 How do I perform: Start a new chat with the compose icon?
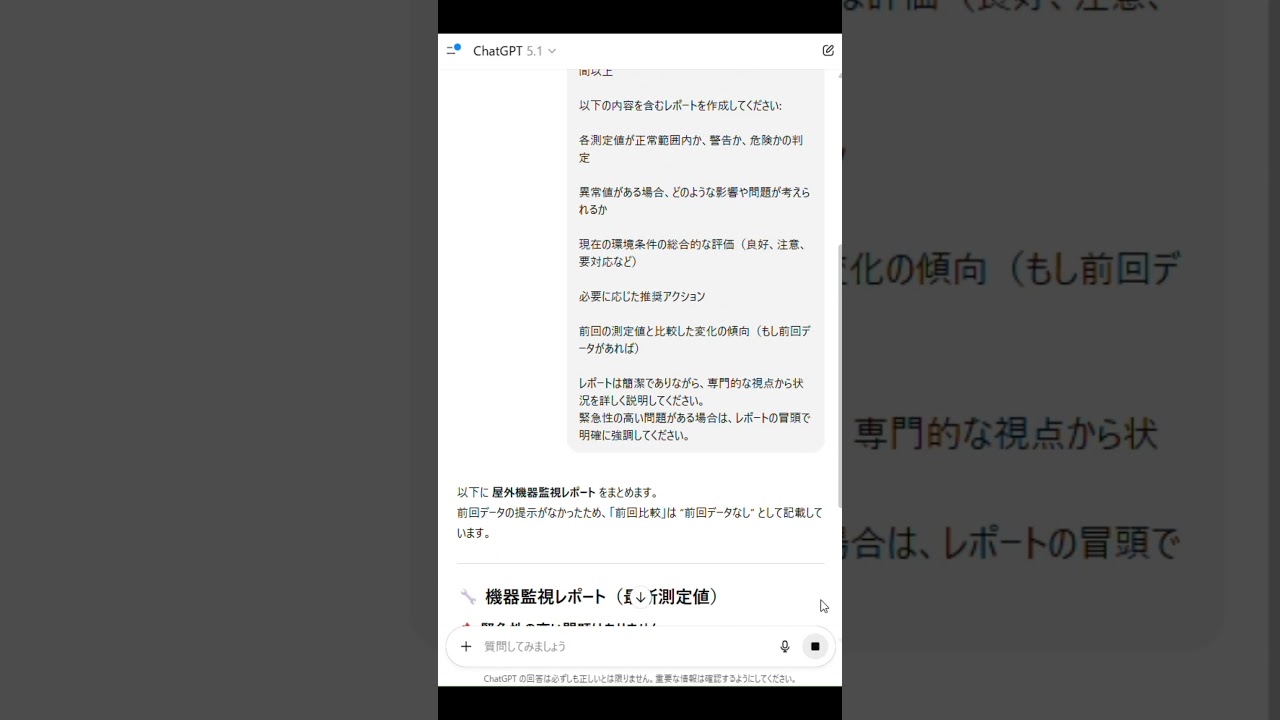click(828, 50)
